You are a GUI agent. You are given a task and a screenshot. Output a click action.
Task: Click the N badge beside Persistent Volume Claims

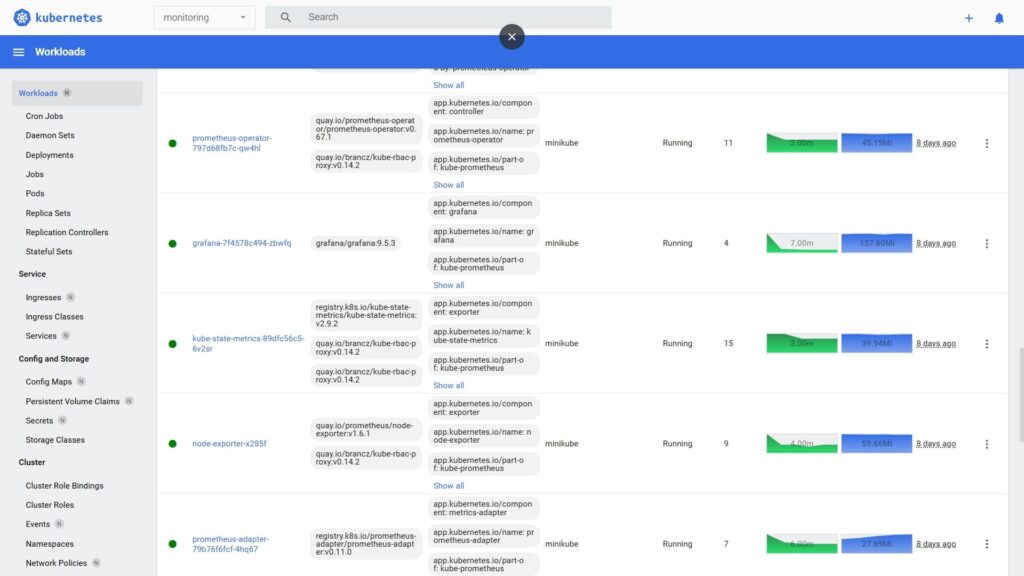click(129, 401)
